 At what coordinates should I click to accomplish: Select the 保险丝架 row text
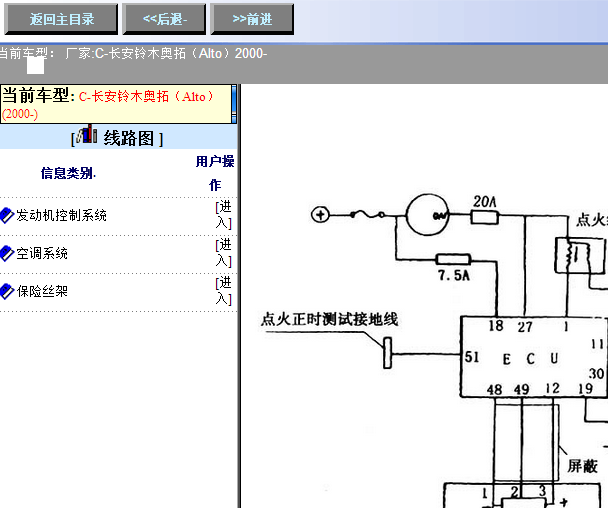pyautogui.click(x=42, y=291)
